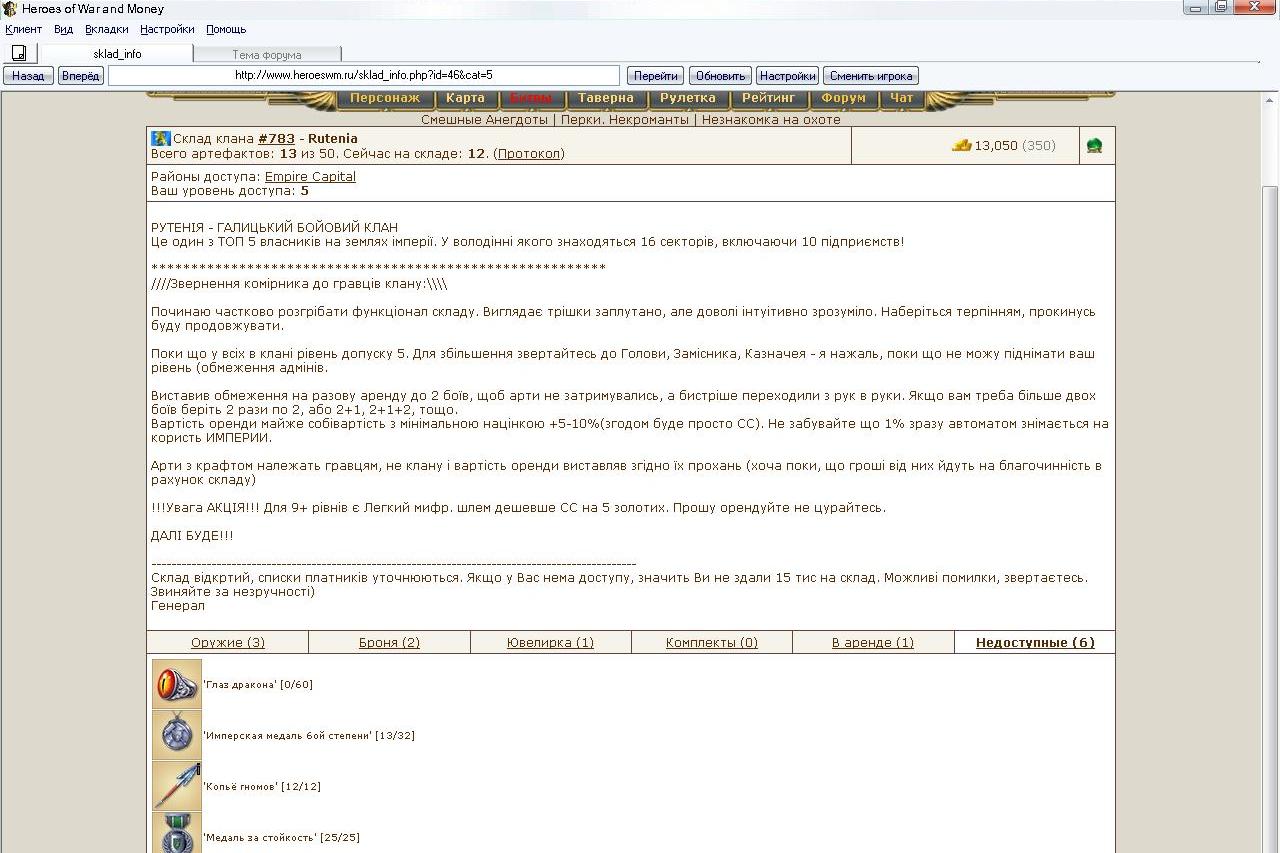Select the Оружие (3) category tab

pyautogui.click(x=228, y=643)
